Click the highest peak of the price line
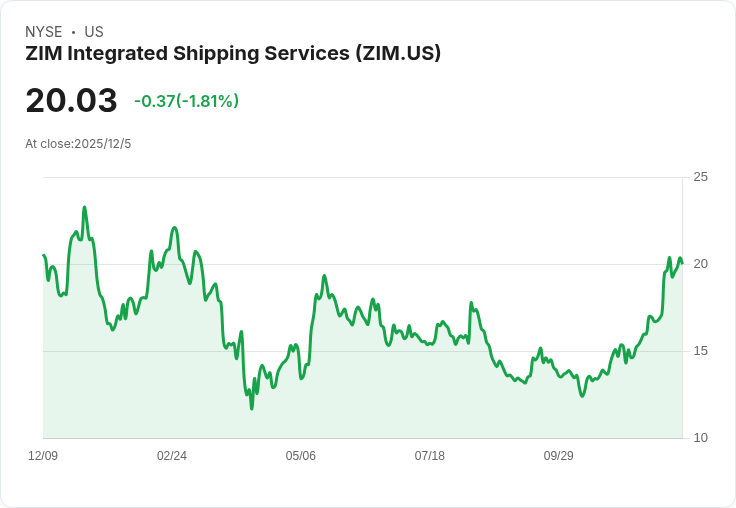The height and width of the screenshot is (508, 736). (84, 207)
